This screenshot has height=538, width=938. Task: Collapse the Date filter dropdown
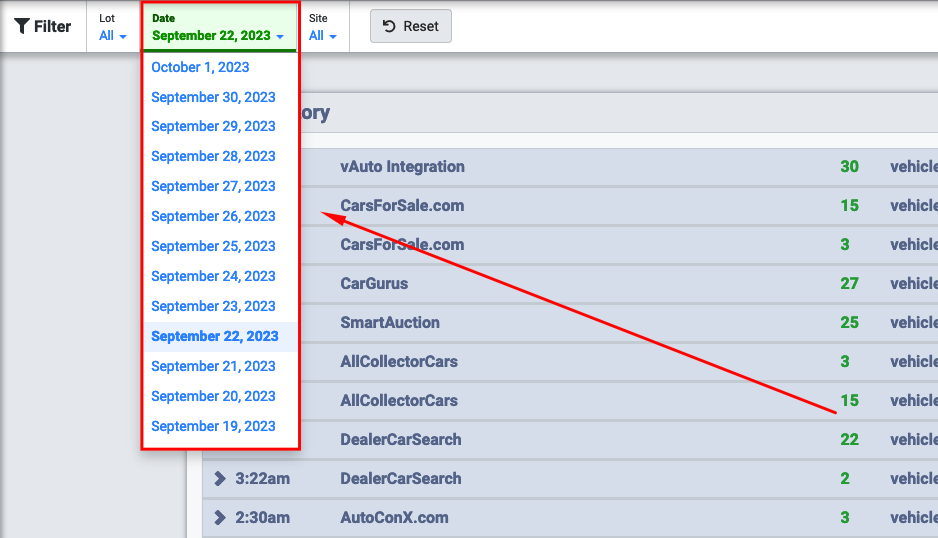[x=218, y=28]
